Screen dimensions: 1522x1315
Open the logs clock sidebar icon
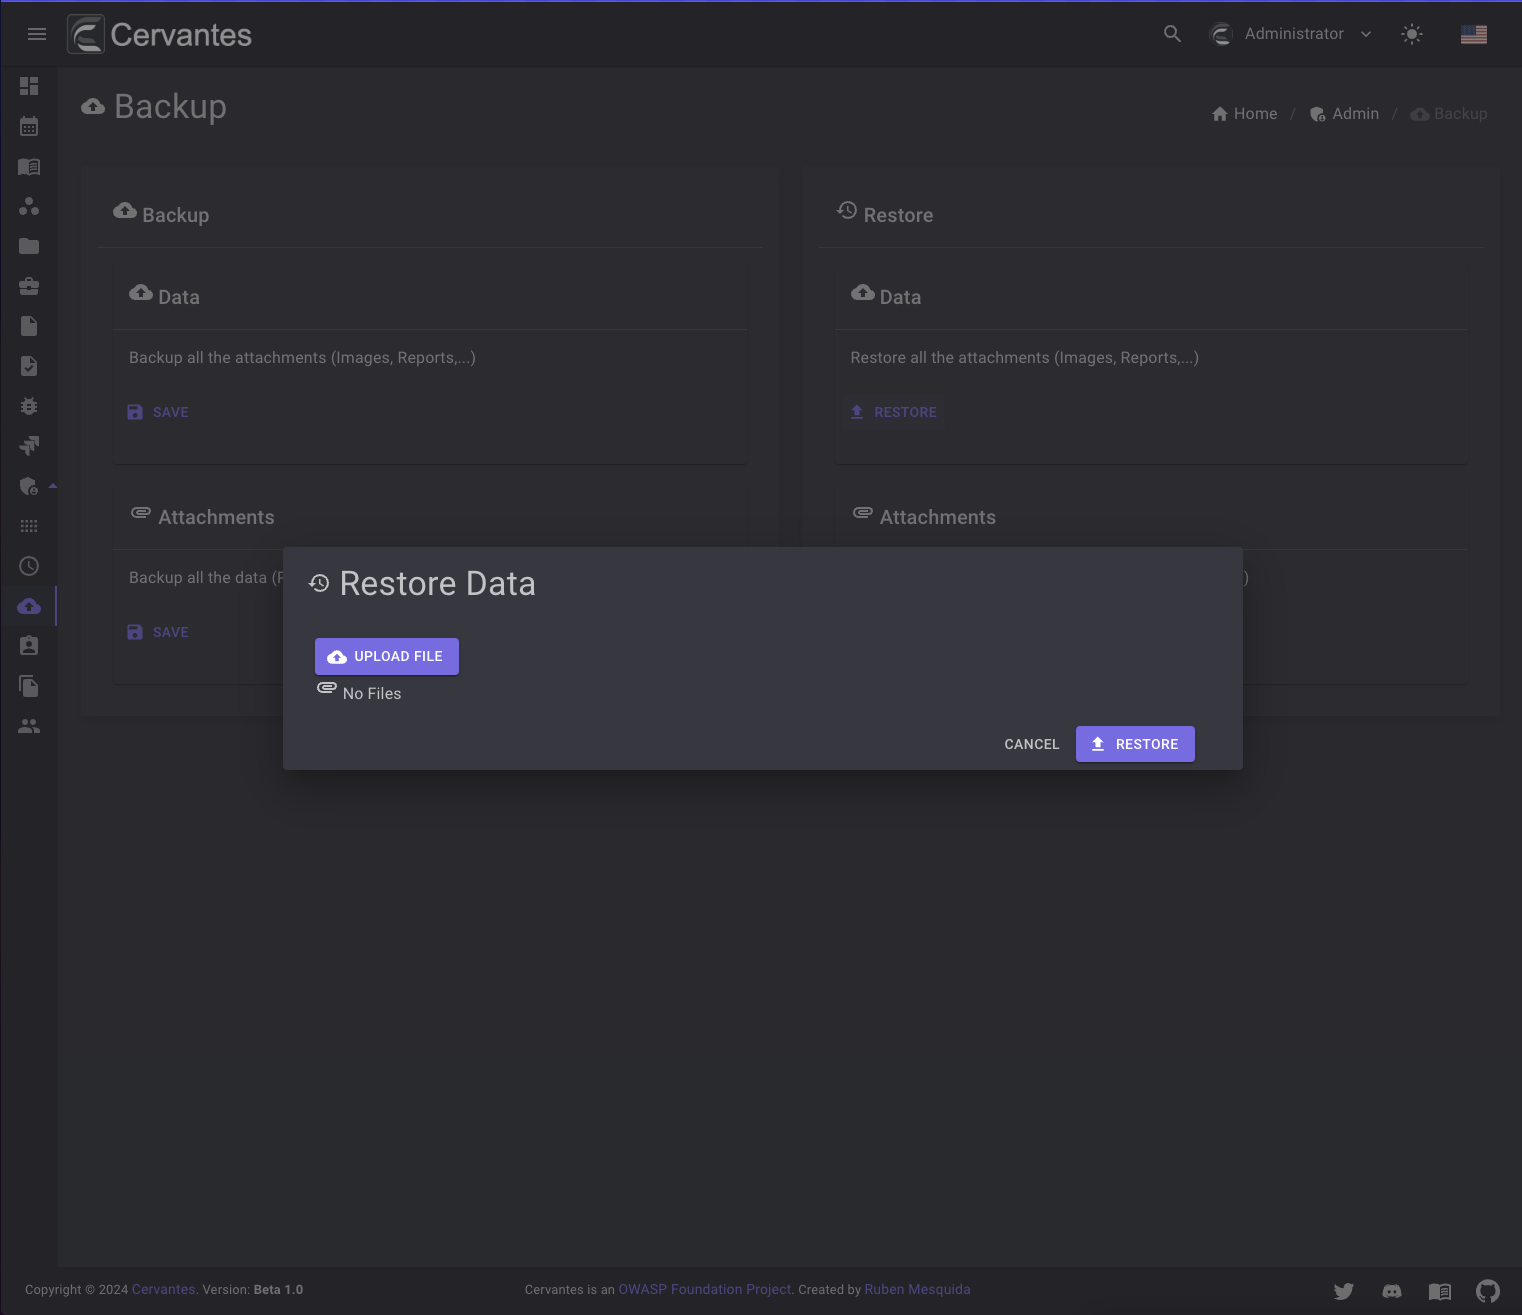coord(29,566)
